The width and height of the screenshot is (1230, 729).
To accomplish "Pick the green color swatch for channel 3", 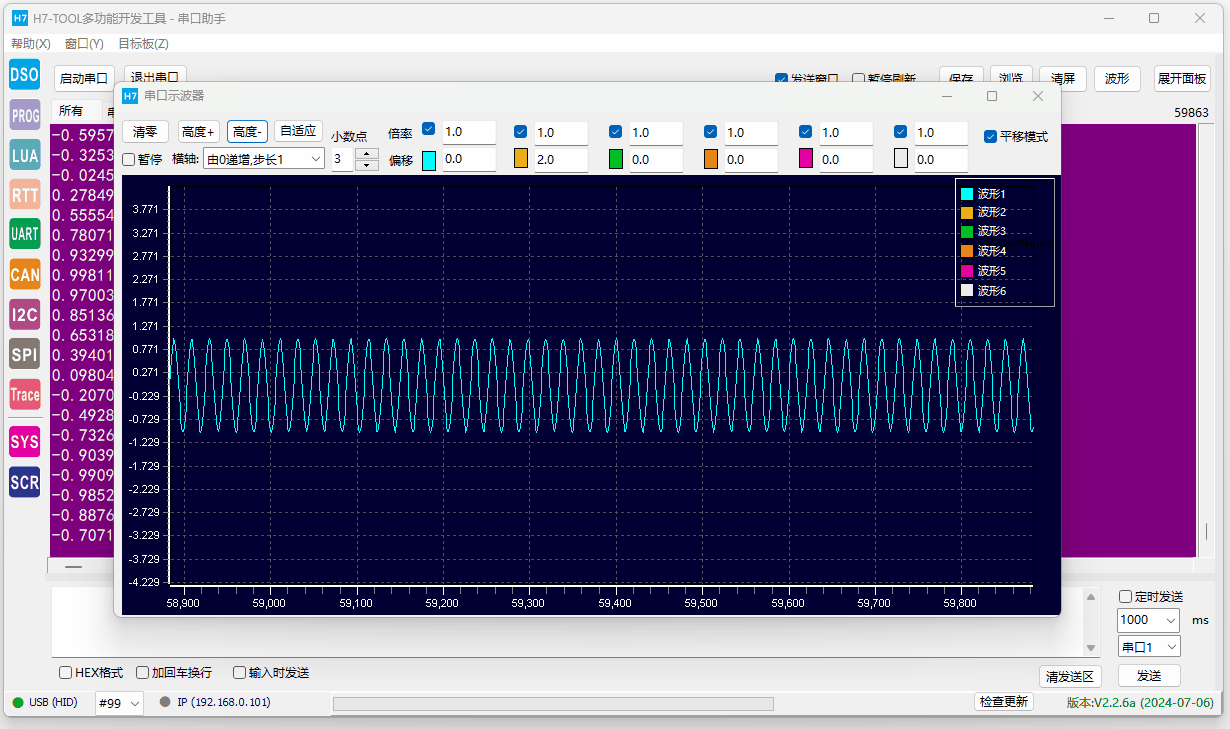I will (x=616, y=159).
